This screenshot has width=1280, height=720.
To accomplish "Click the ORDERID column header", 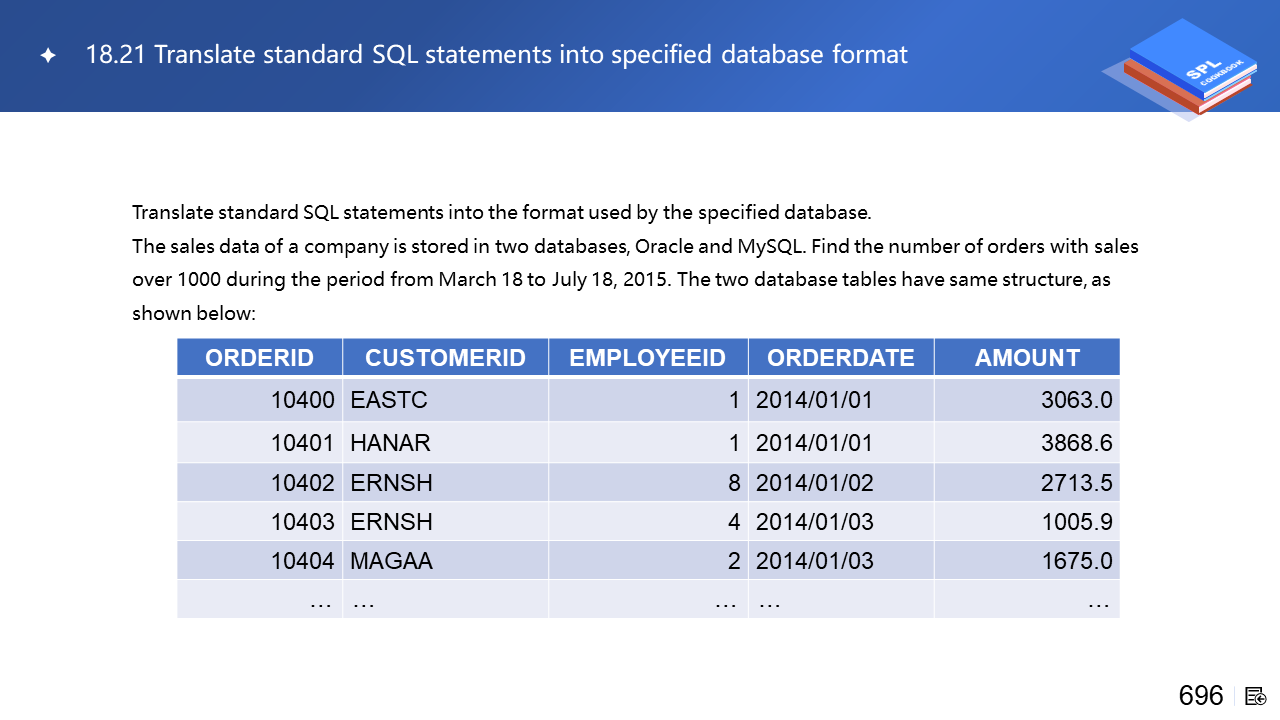I will pos(260,358).
